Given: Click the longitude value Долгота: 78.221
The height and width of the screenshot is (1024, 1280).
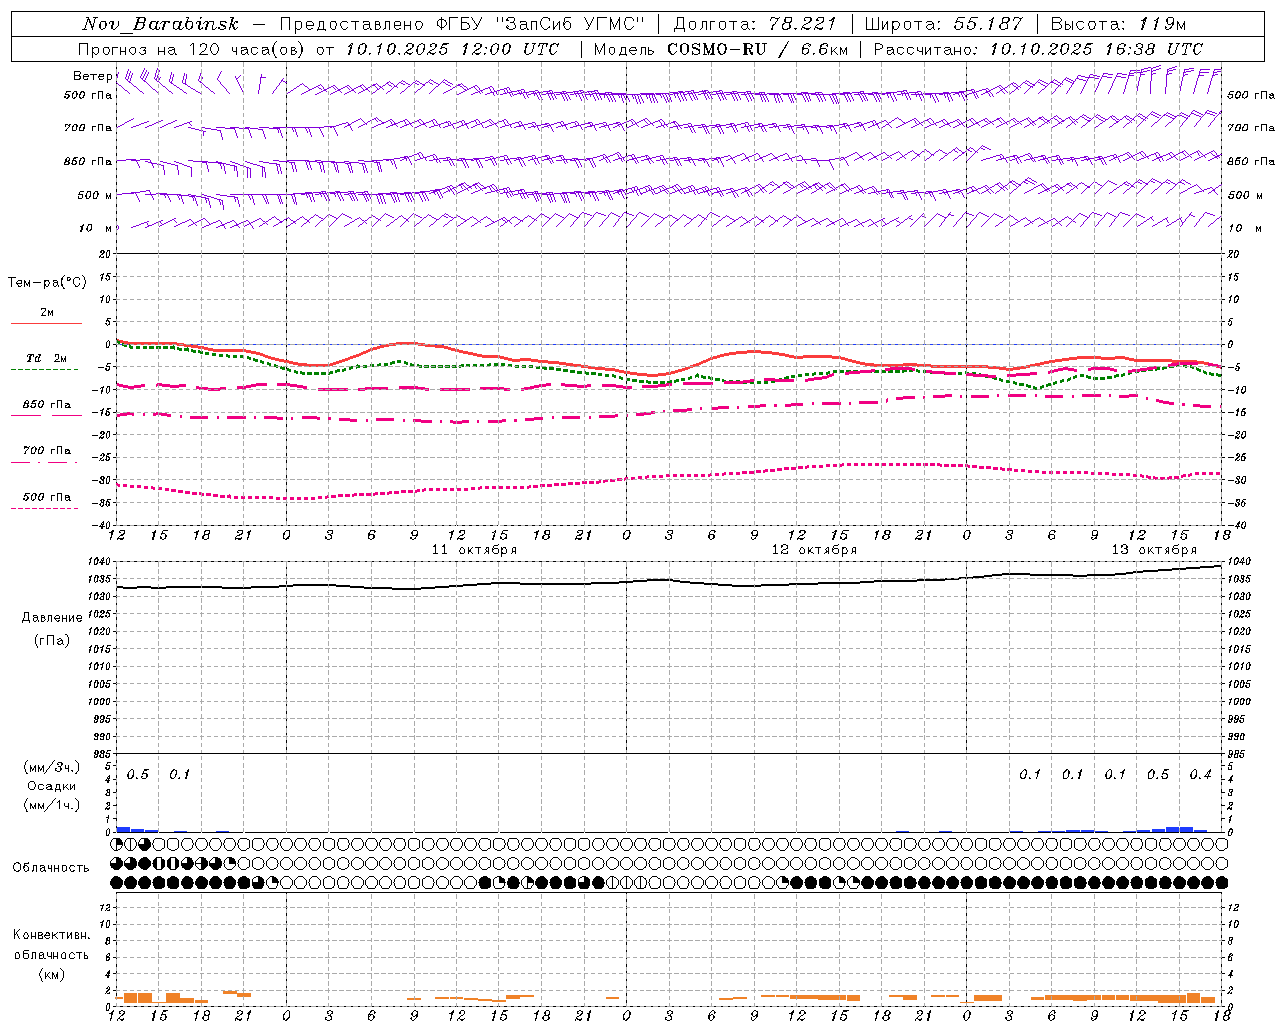Looking at the screenshot, I should coord(755,24).
